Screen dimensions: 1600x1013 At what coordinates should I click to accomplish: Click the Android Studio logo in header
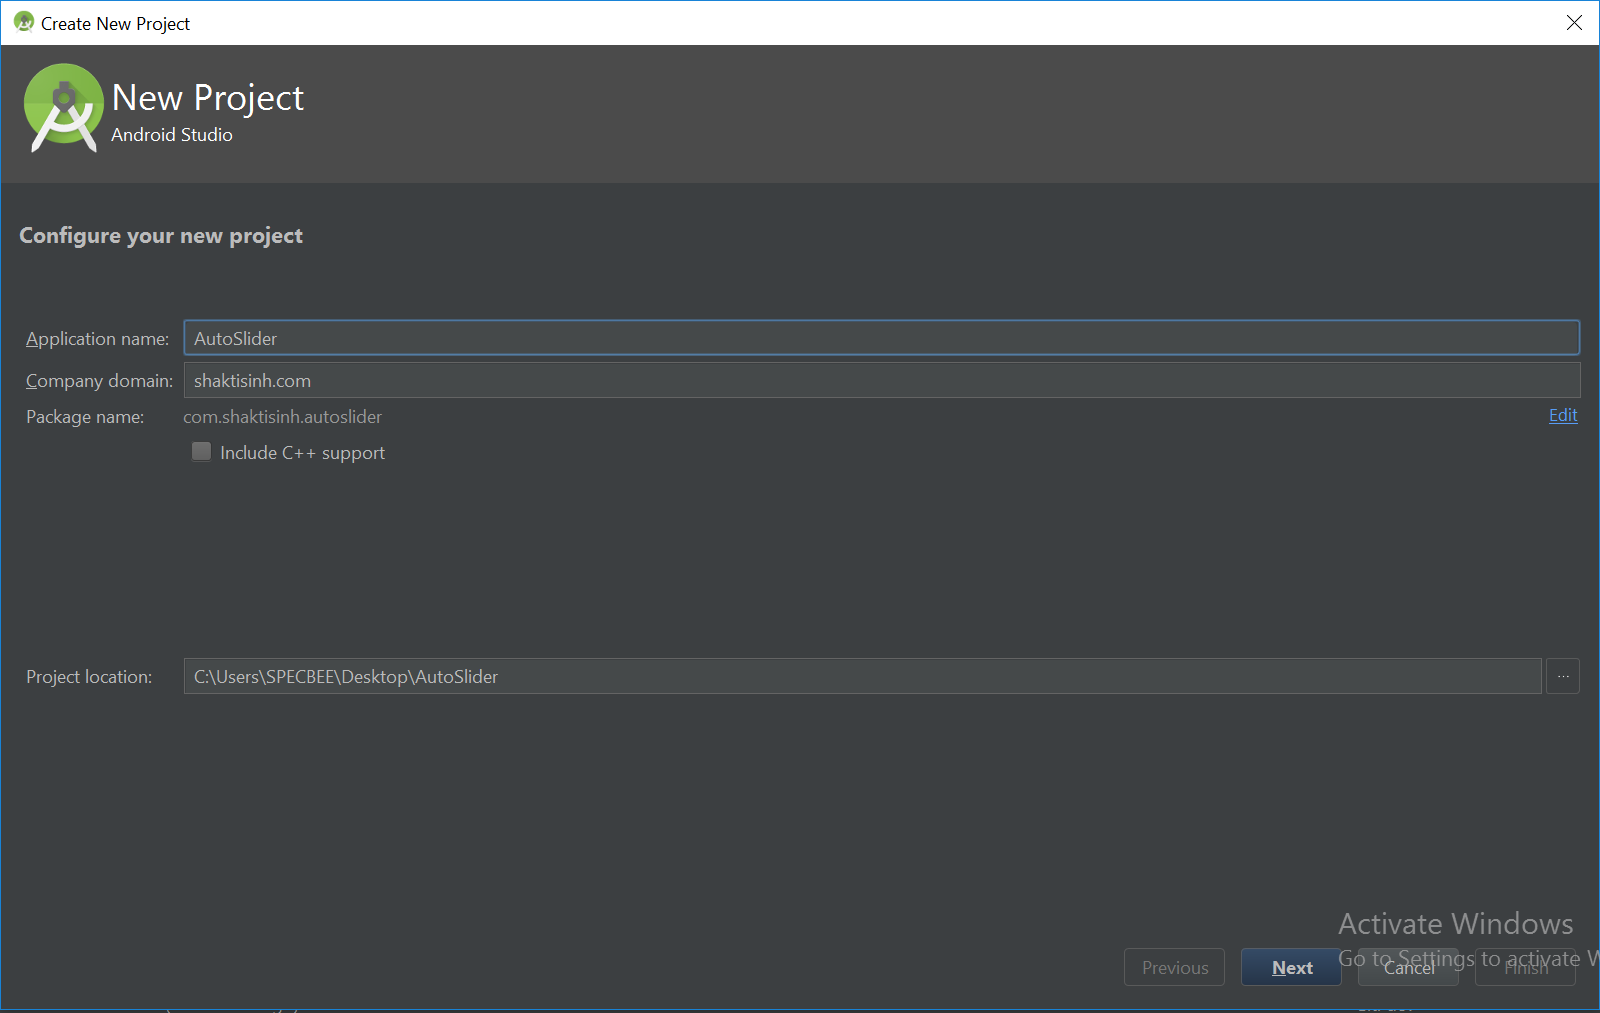pyautogui.click(x=63, y=108)
